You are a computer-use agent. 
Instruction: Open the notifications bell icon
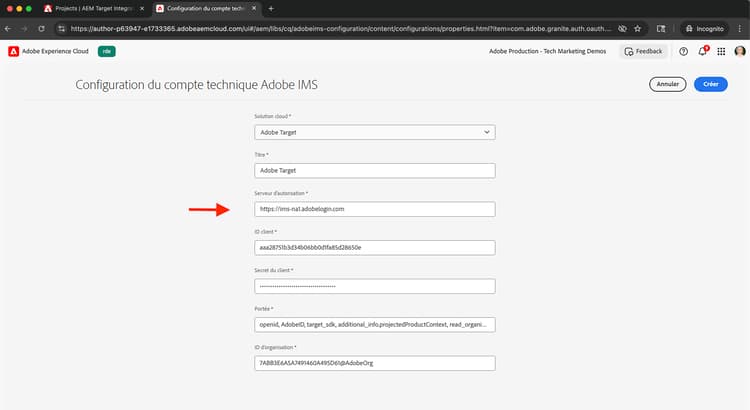point(703,51)
